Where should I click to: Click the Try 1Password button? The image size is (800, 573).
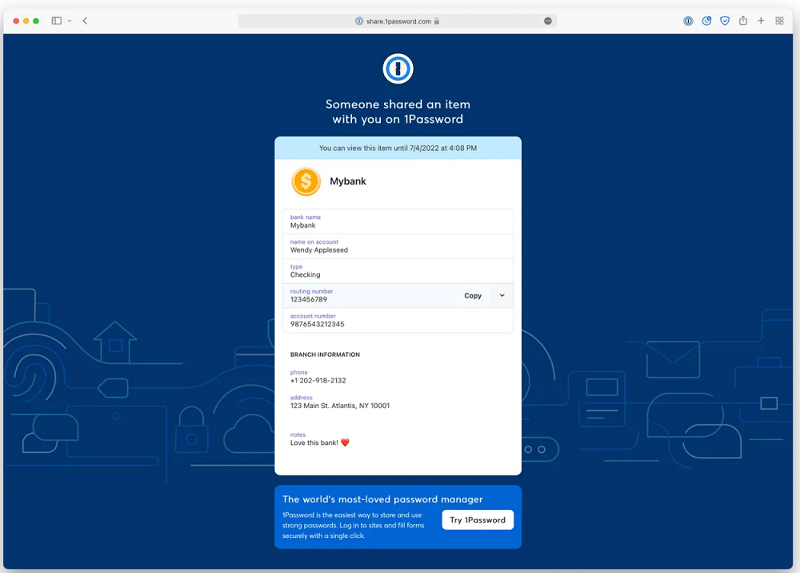coord(478,520)
